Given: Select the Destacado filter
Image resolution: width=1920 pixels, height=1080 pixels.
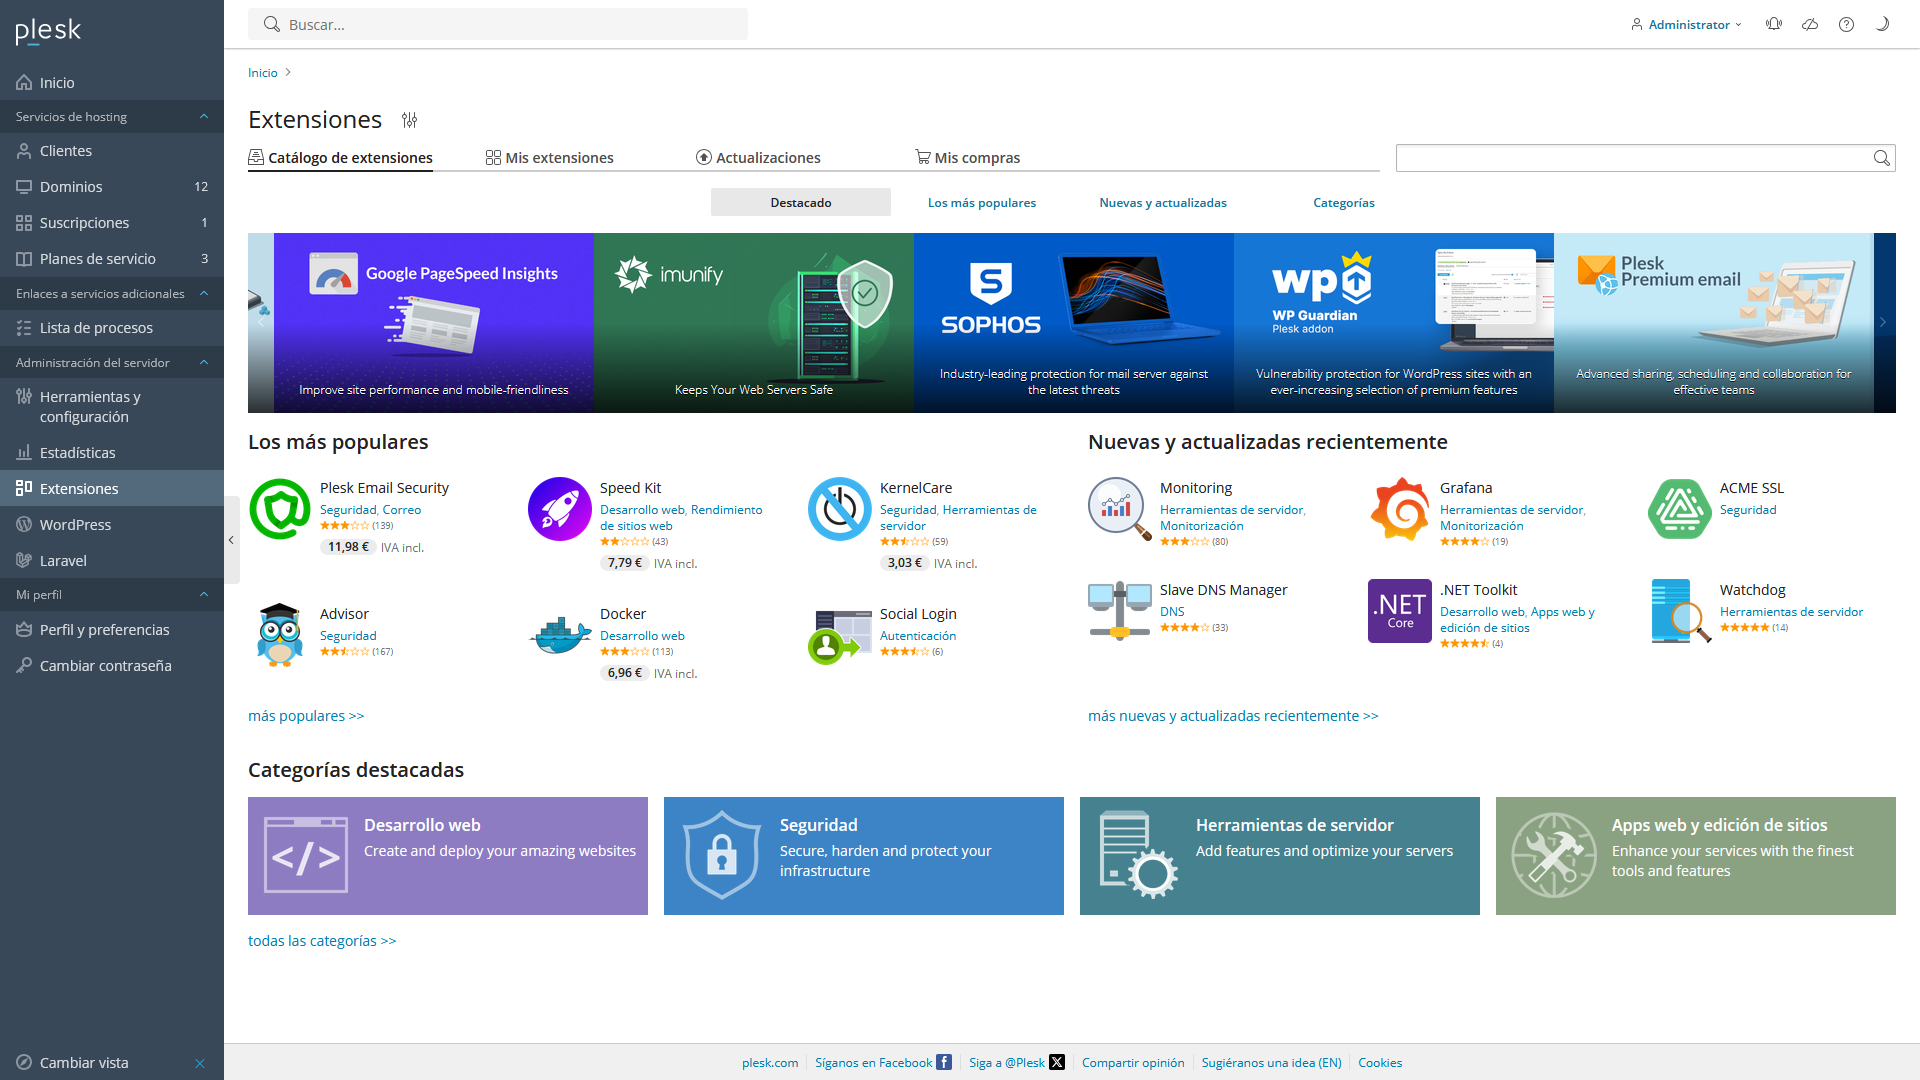Looking at the screenshot, I should [801, 202].
